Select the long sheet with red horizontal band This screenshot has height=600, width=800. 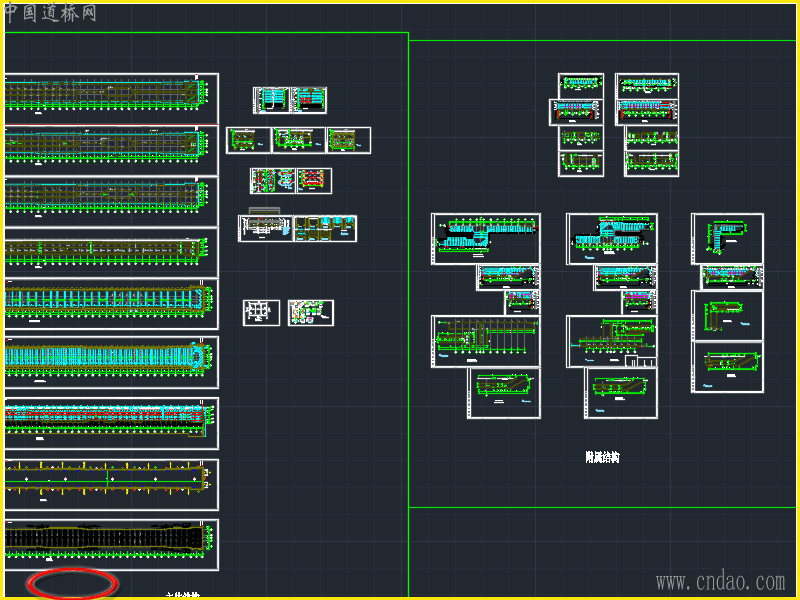110,423
